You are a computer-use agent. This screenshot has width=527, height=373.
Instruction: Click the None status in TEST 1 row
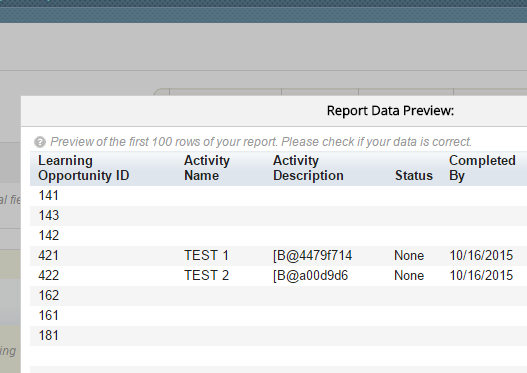pos(409,255)
